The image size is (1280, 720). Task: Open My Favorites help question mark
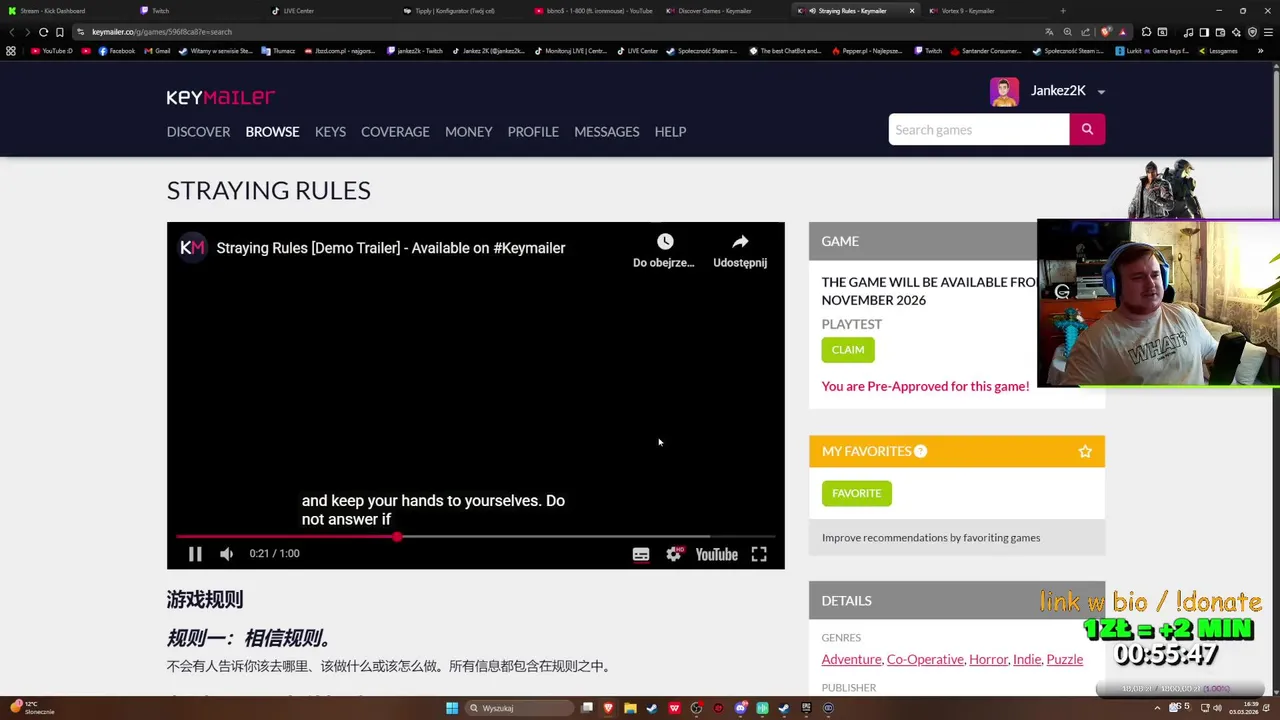tap(920, 452)
